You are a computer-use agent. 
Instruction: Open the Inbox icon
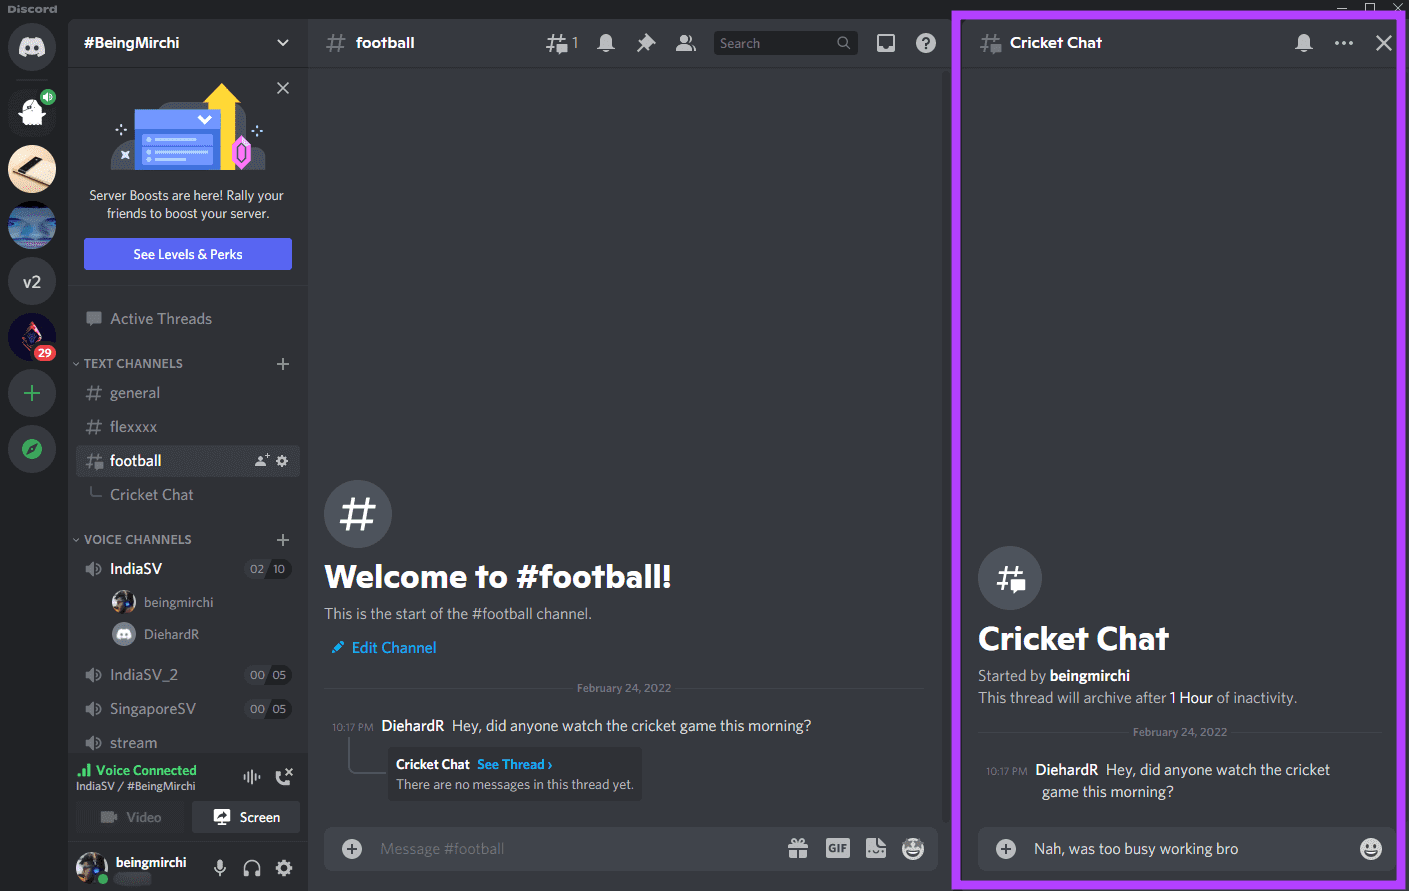tap(886, 43)
